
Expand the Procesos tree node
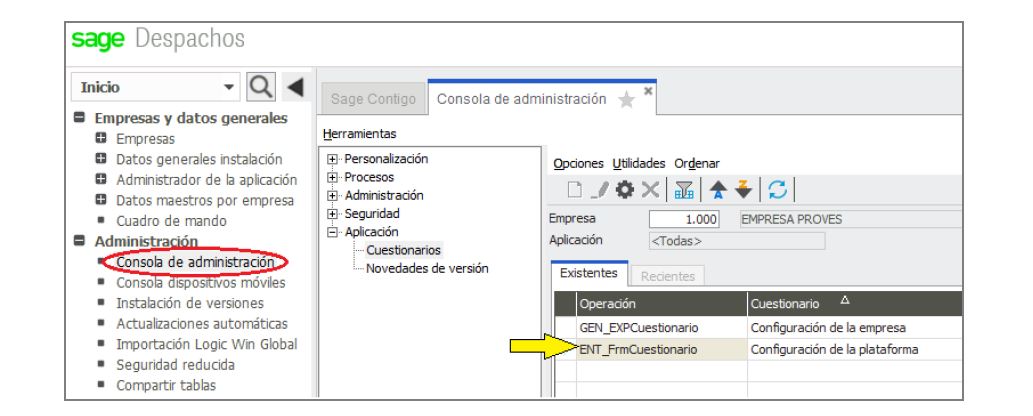[x=333, y=177]
